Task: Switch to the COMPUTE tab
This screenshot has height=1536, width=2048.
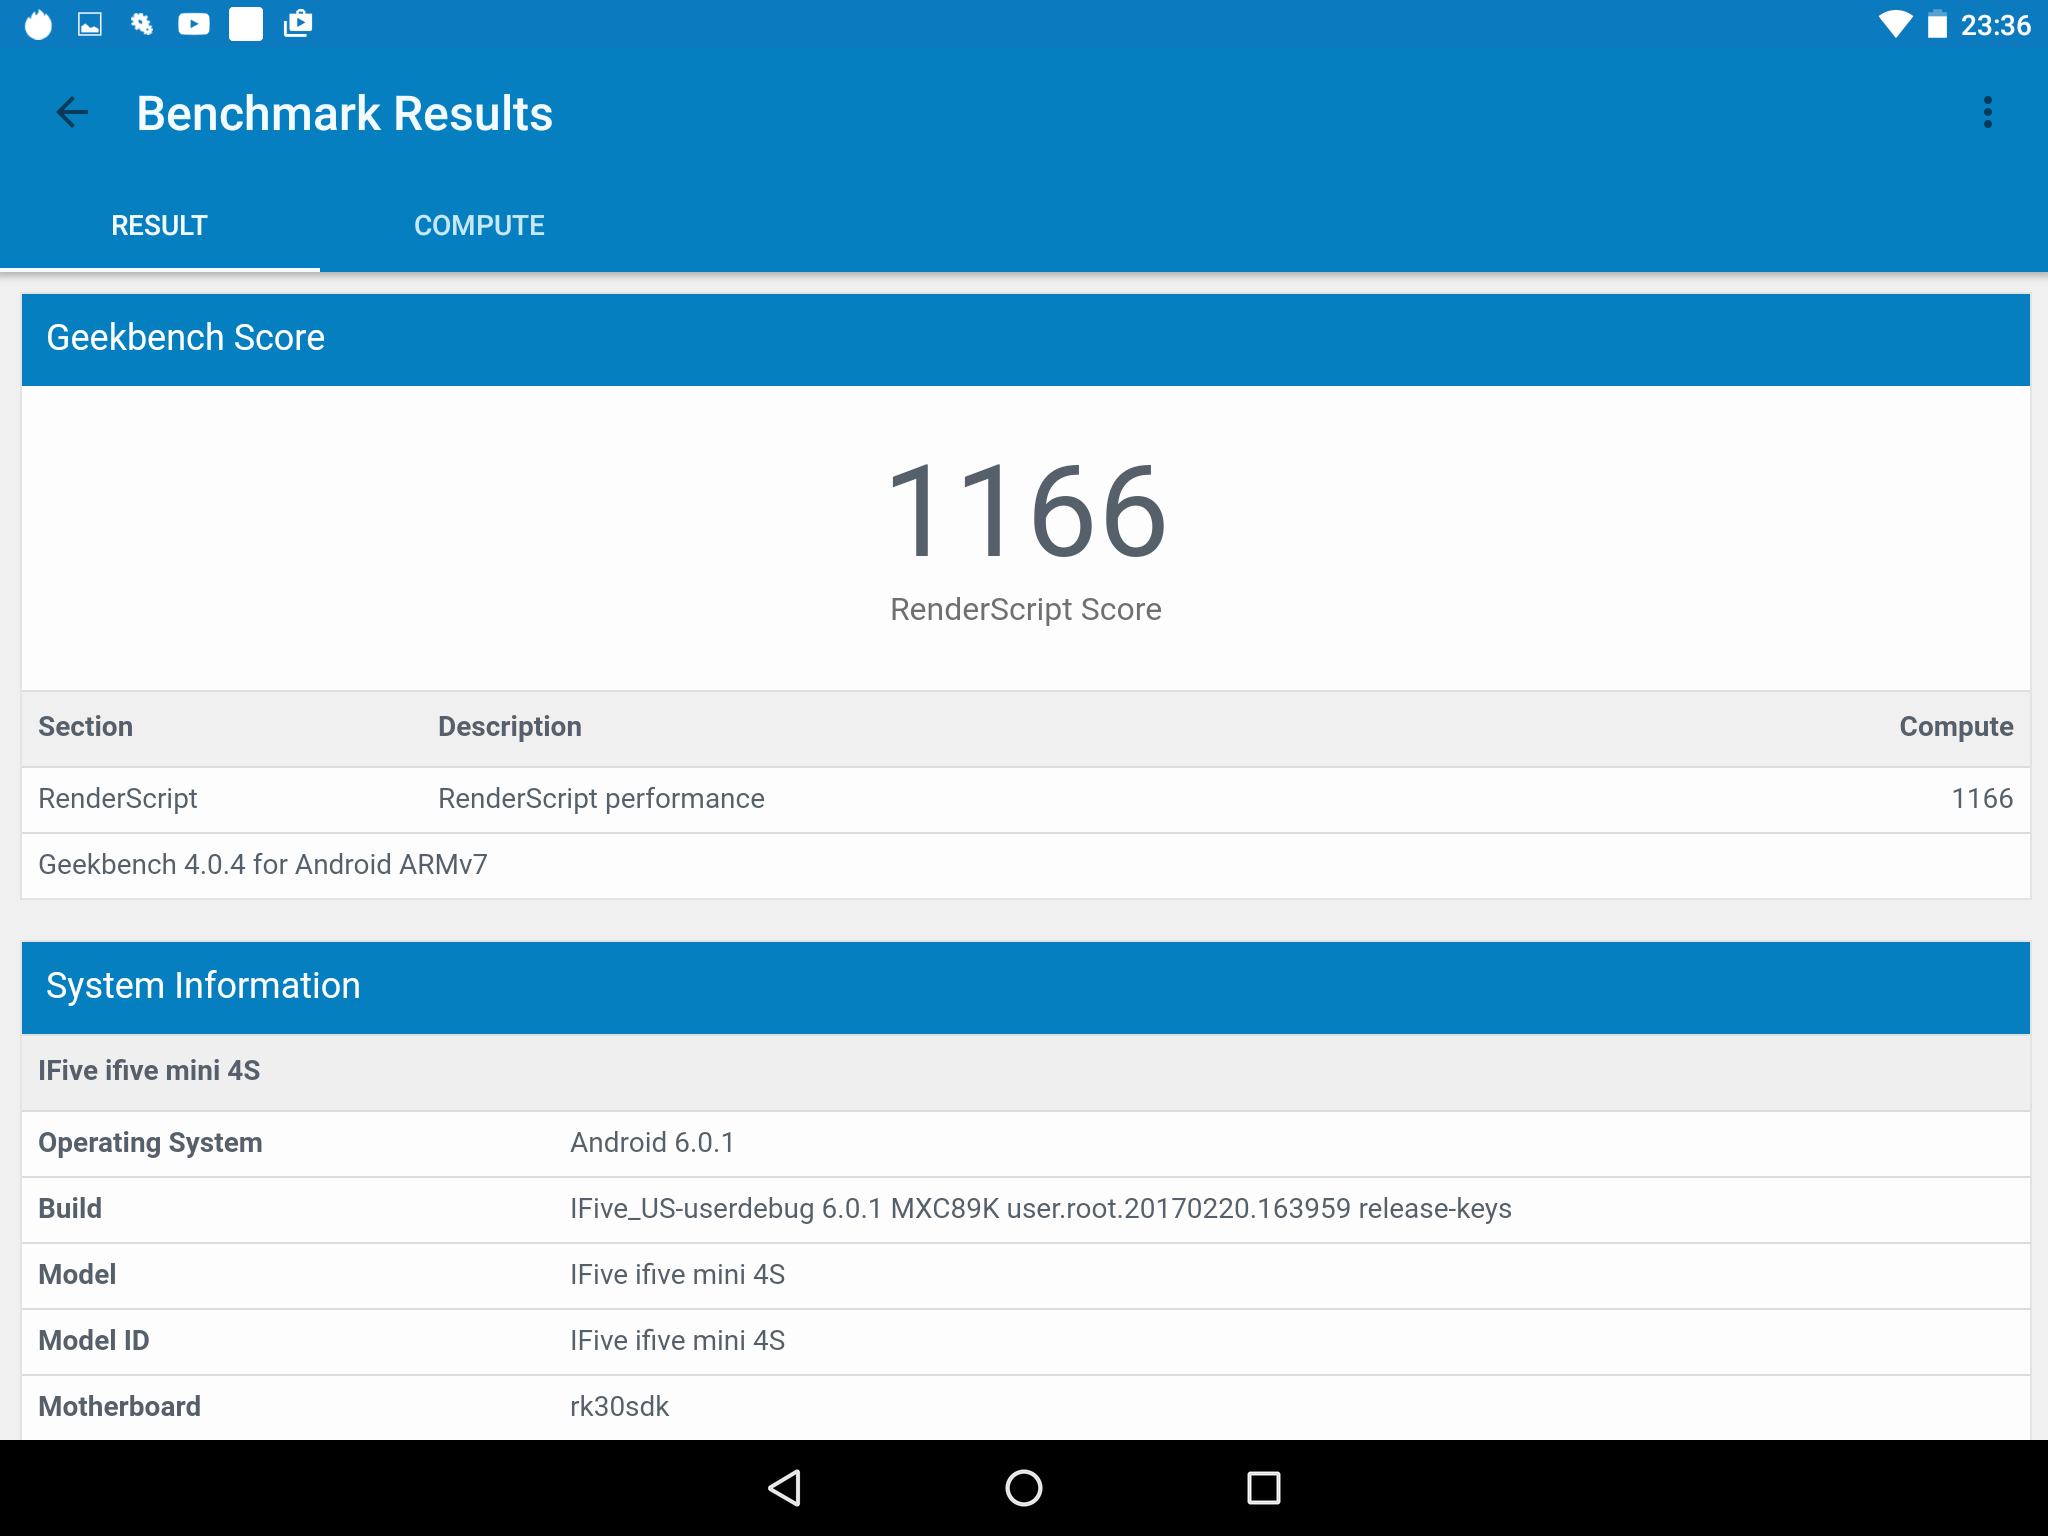Action: [479, 226]
